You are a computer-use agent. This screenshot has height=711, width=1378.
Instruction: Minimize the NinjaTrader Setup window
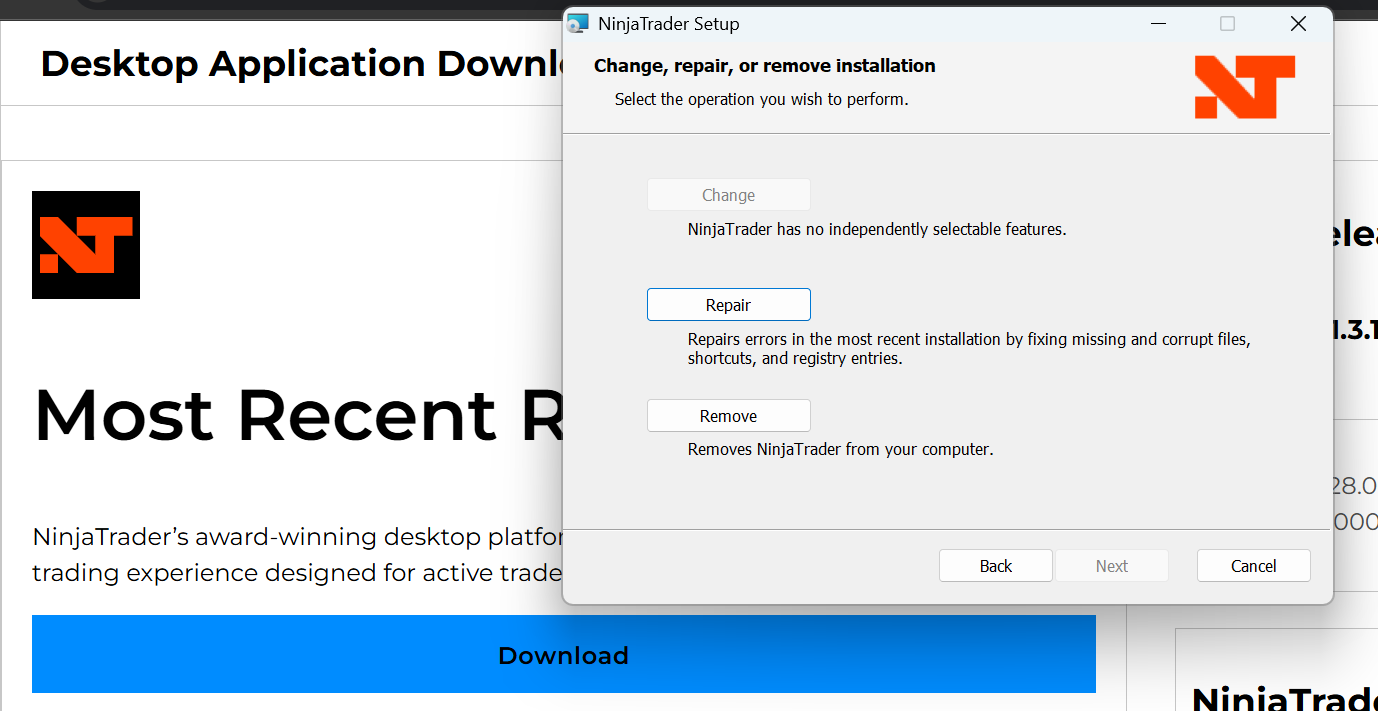[x=1157, y=24]
